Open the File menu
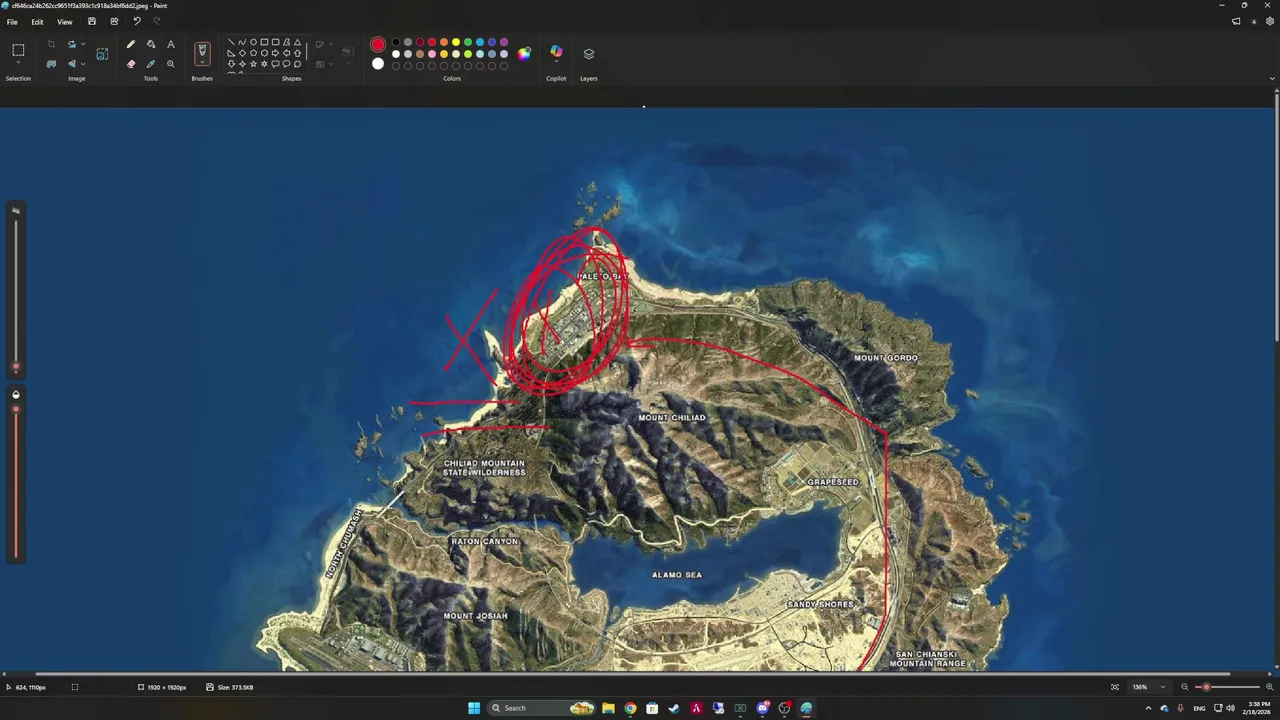 click(12, 21)
